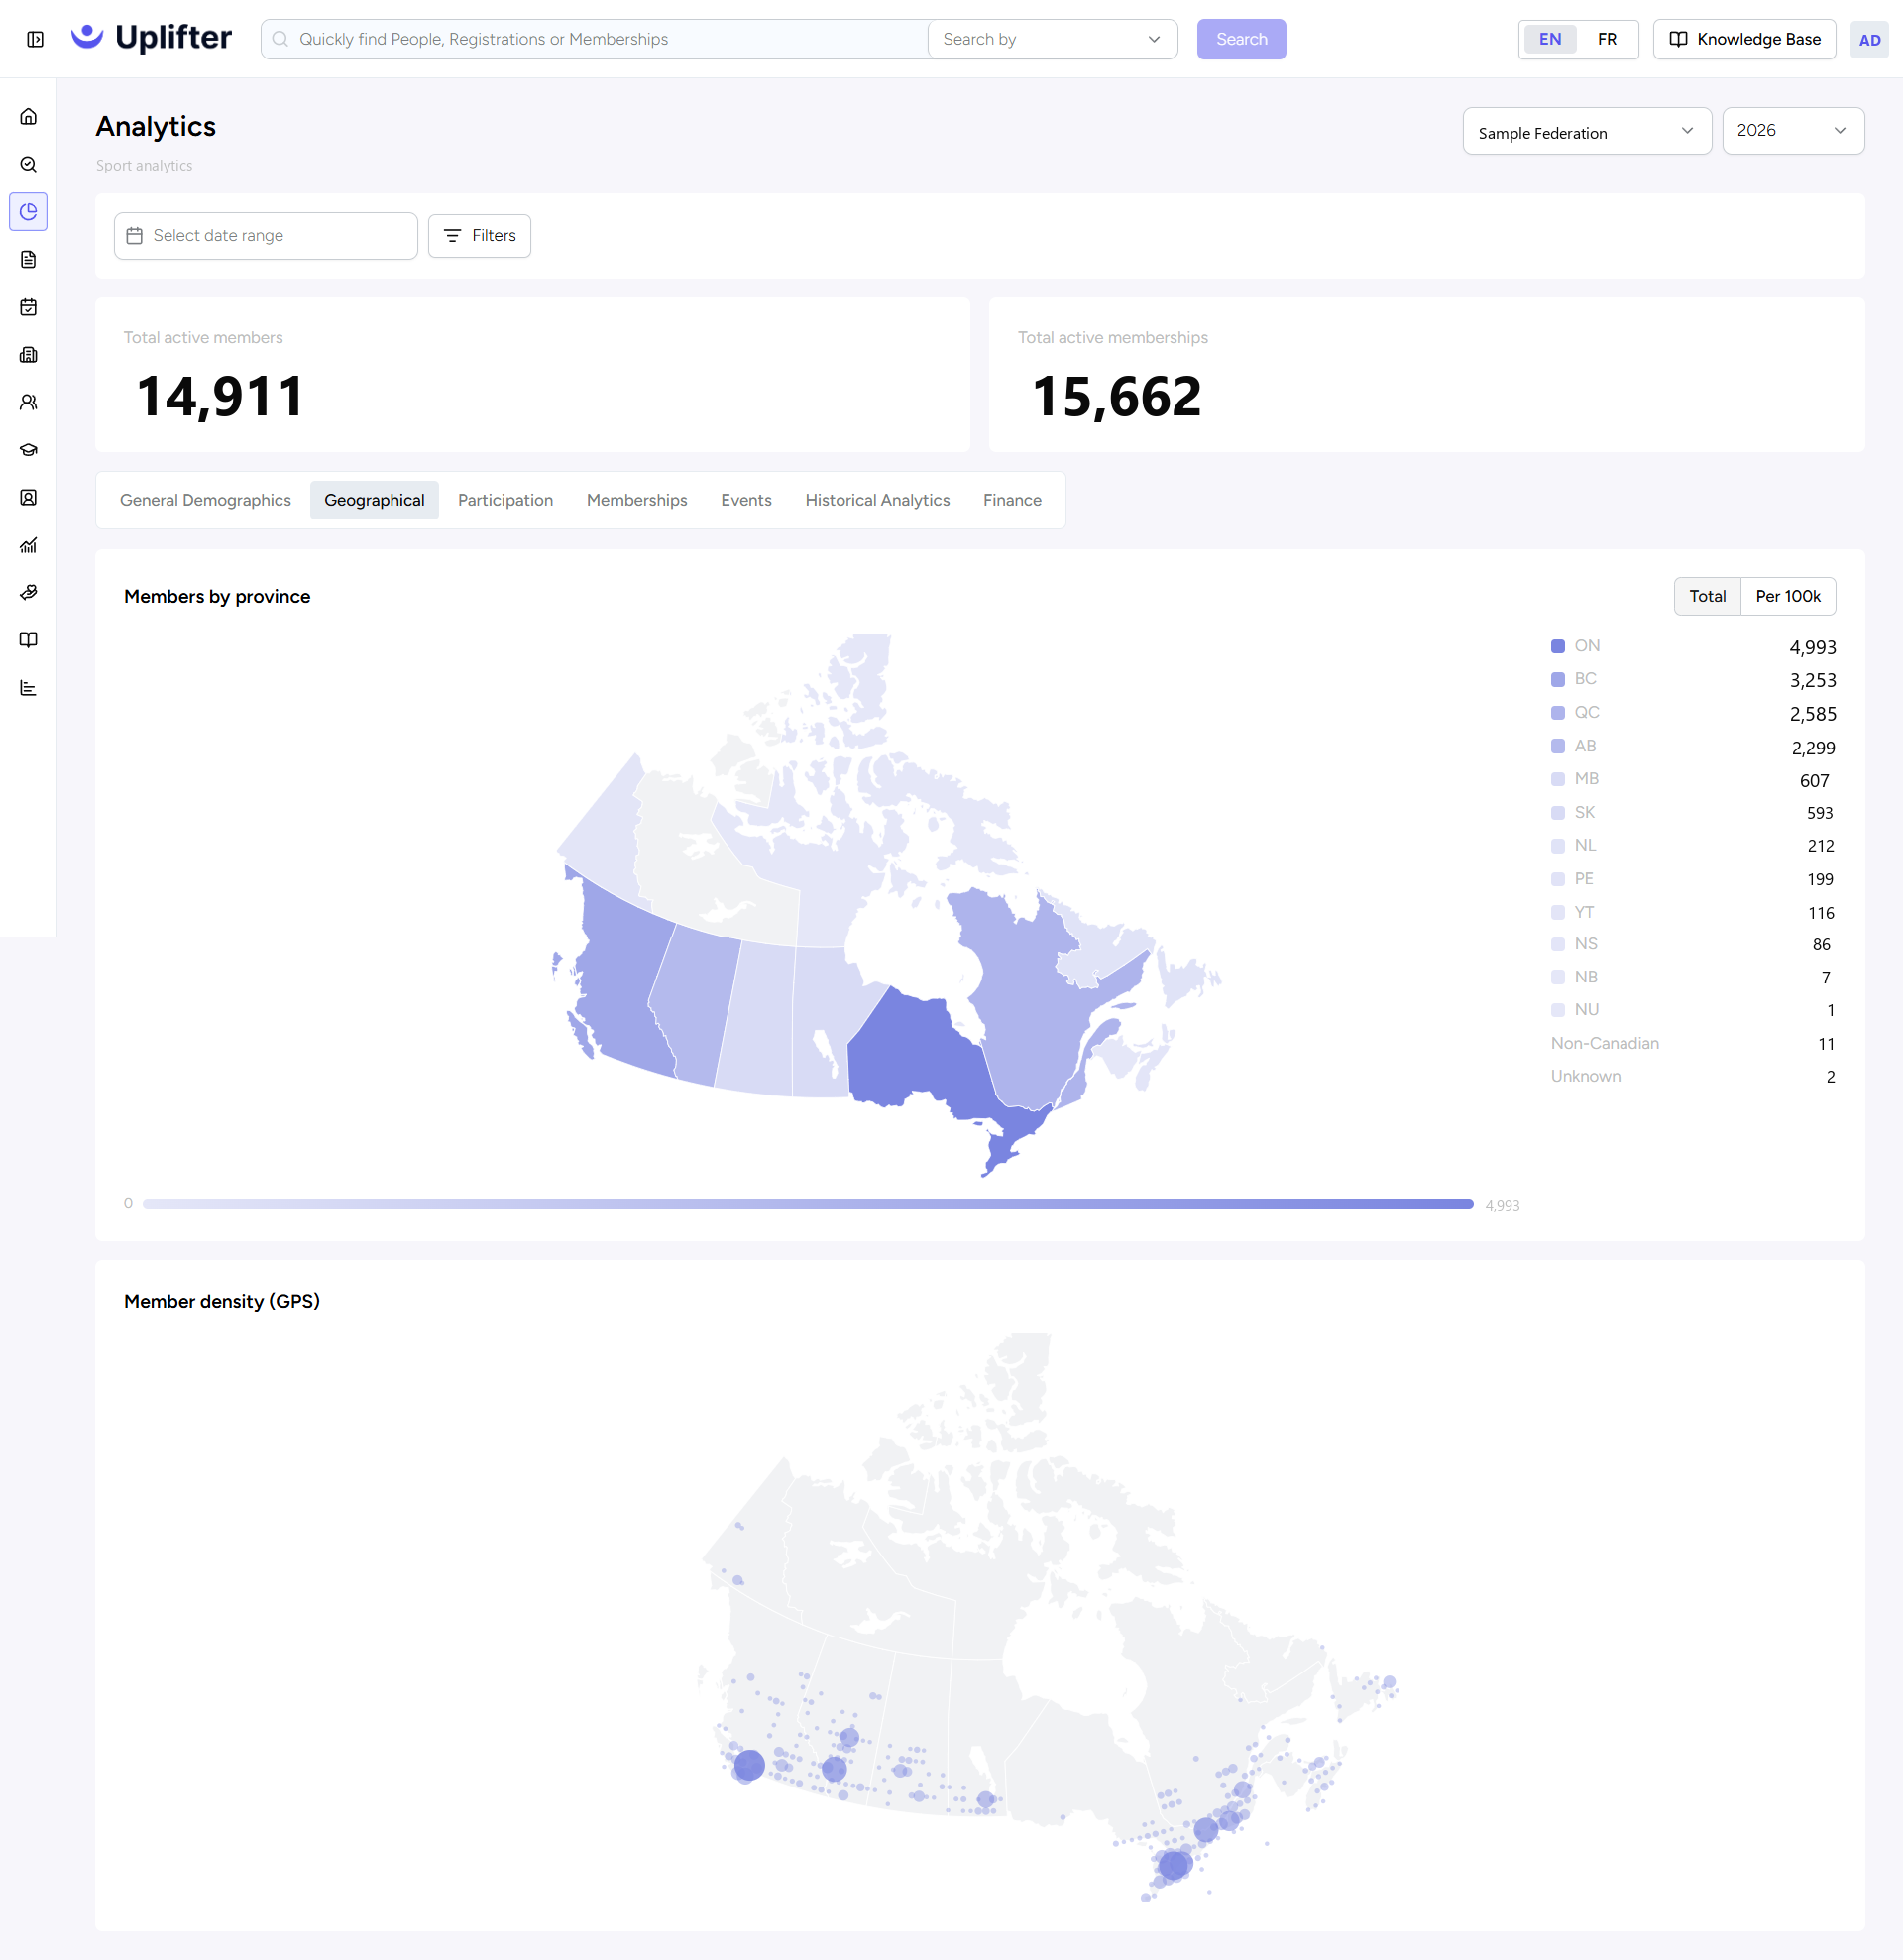1903x1960 pixels.
Task: Open the Filters button
Action: pos(479,236)
